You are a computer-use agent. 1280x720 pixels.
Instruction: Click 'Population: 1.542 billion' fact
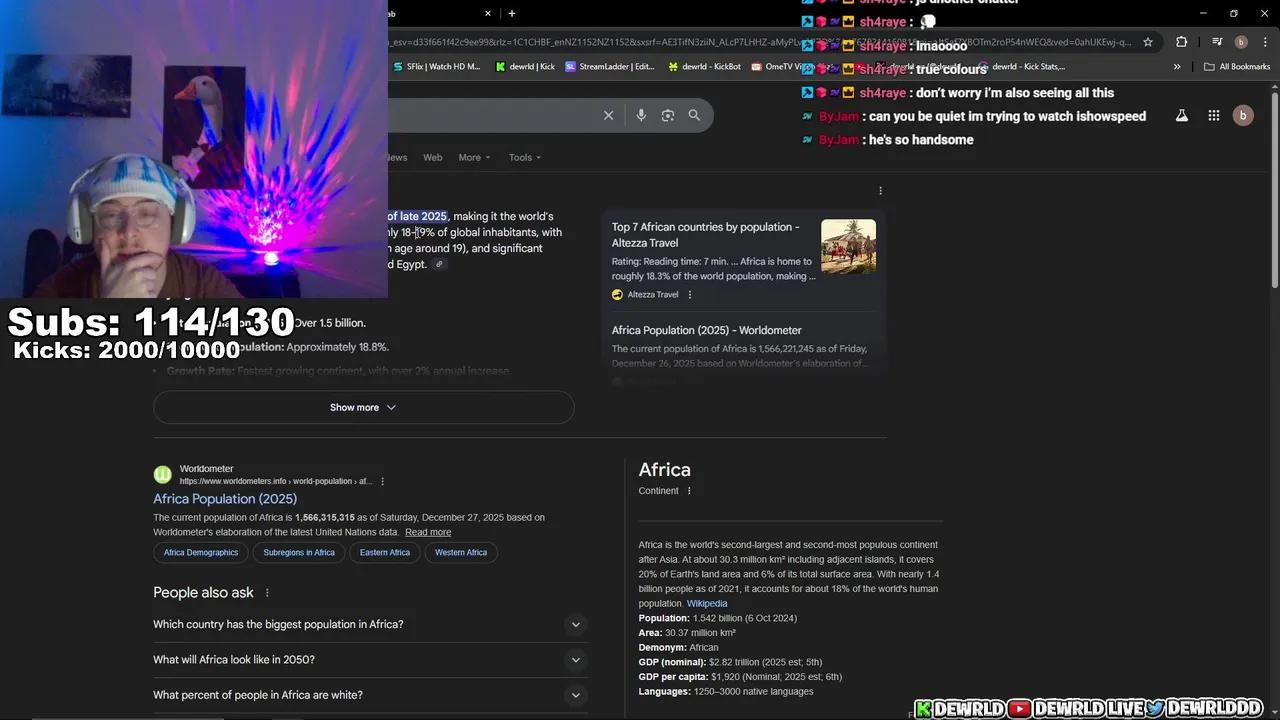[x=718, y=618]
